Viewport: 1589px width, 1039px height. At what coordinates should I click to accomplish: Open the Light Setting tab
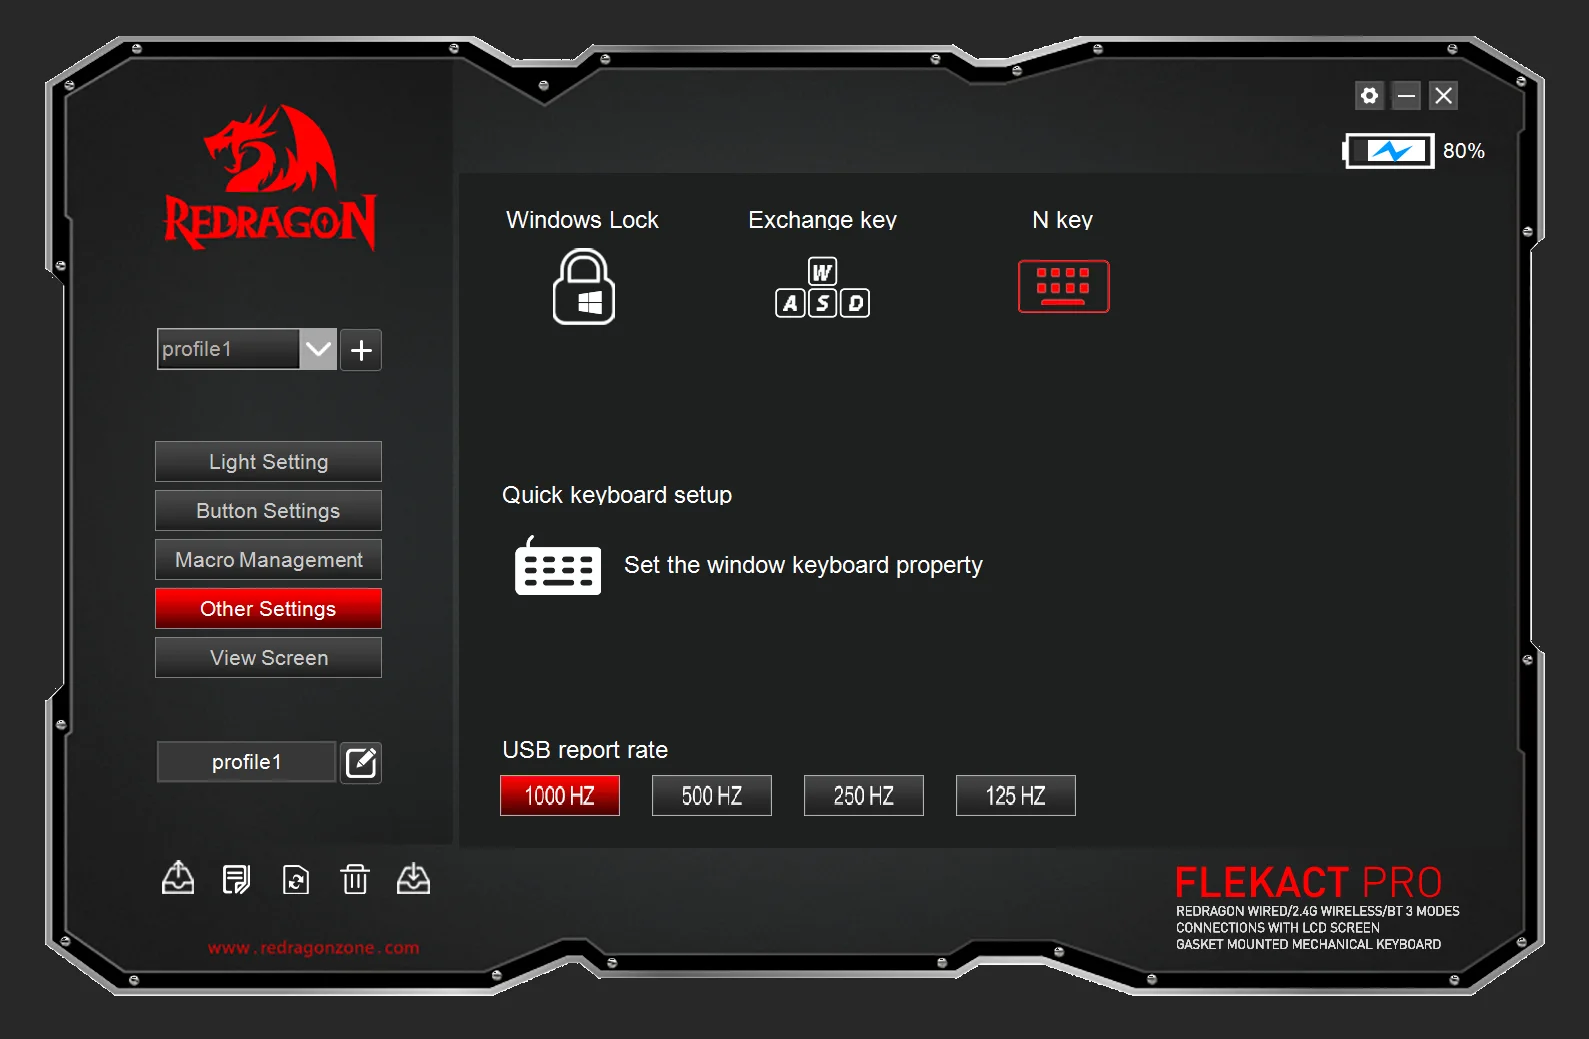coord(268,462)
